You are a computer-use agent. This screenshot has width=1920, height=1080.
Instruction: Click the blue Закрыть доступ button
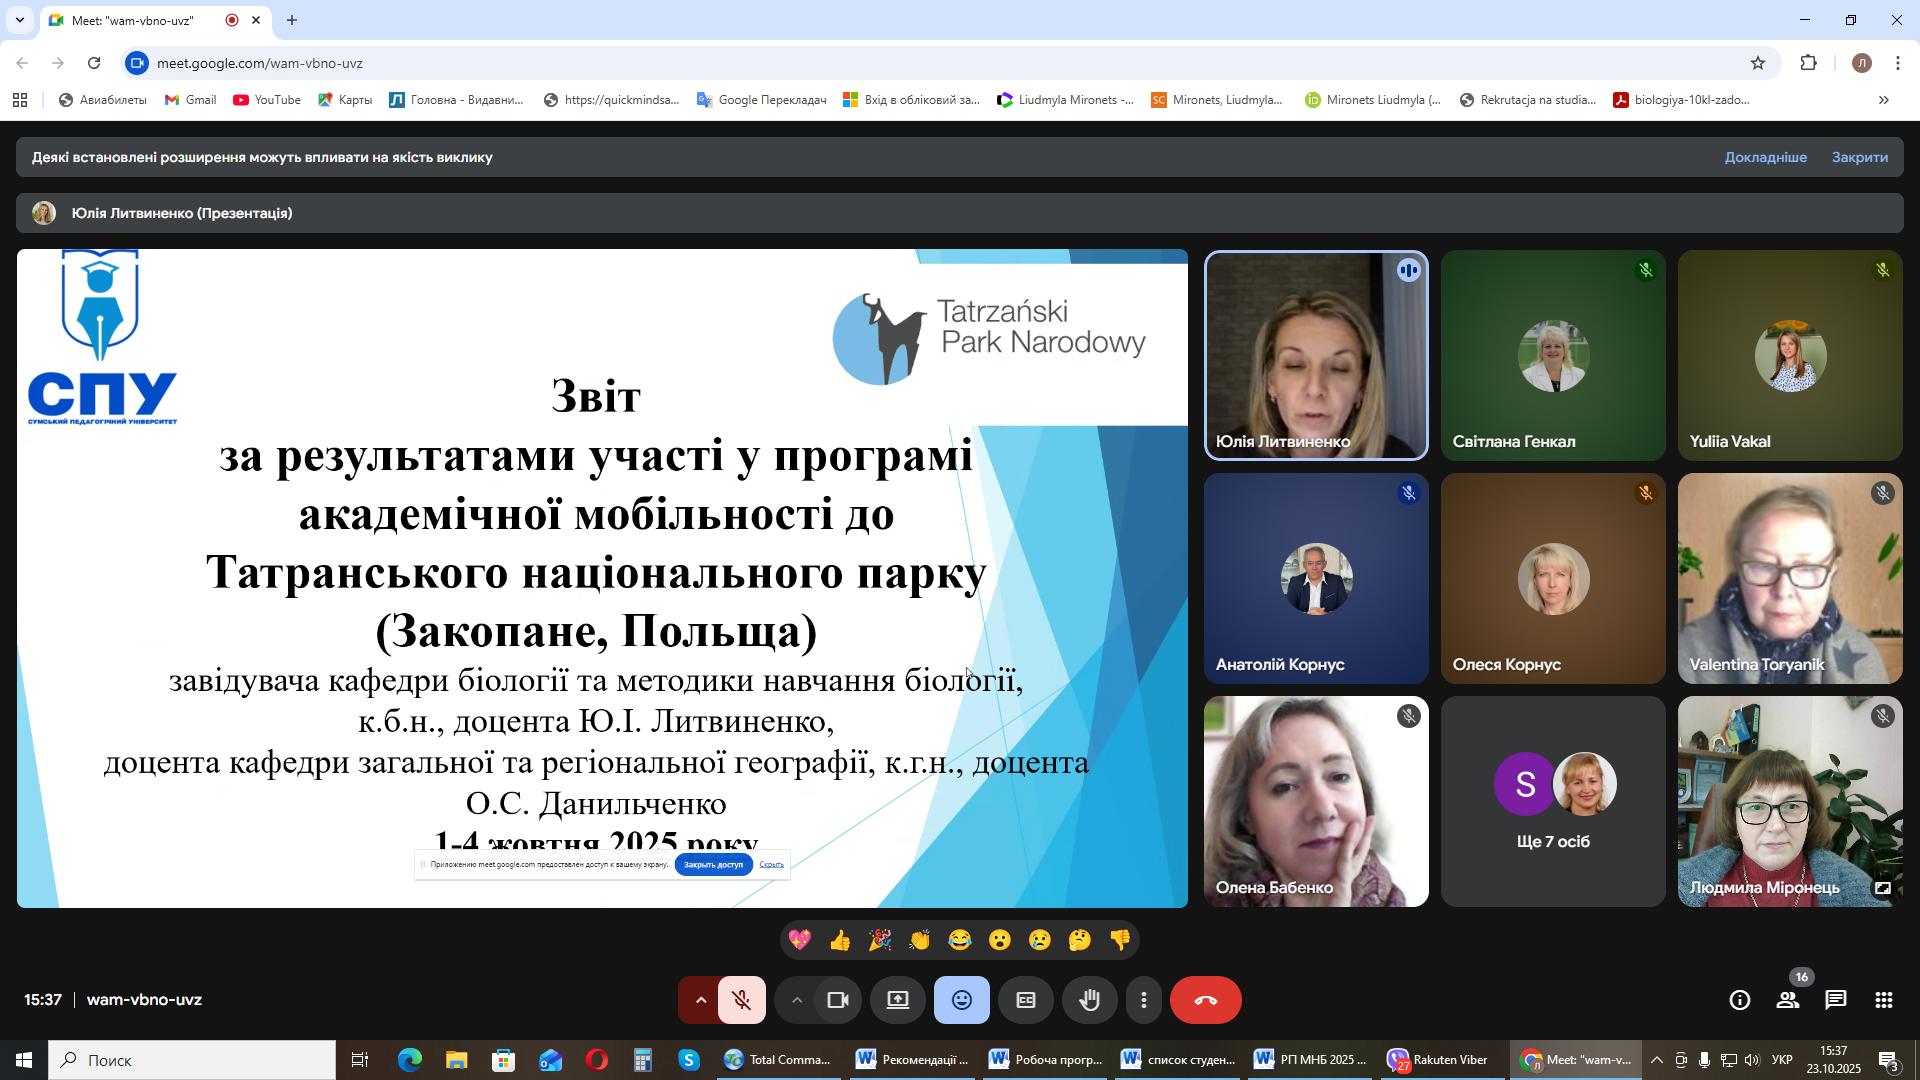[x=713, y=865]
